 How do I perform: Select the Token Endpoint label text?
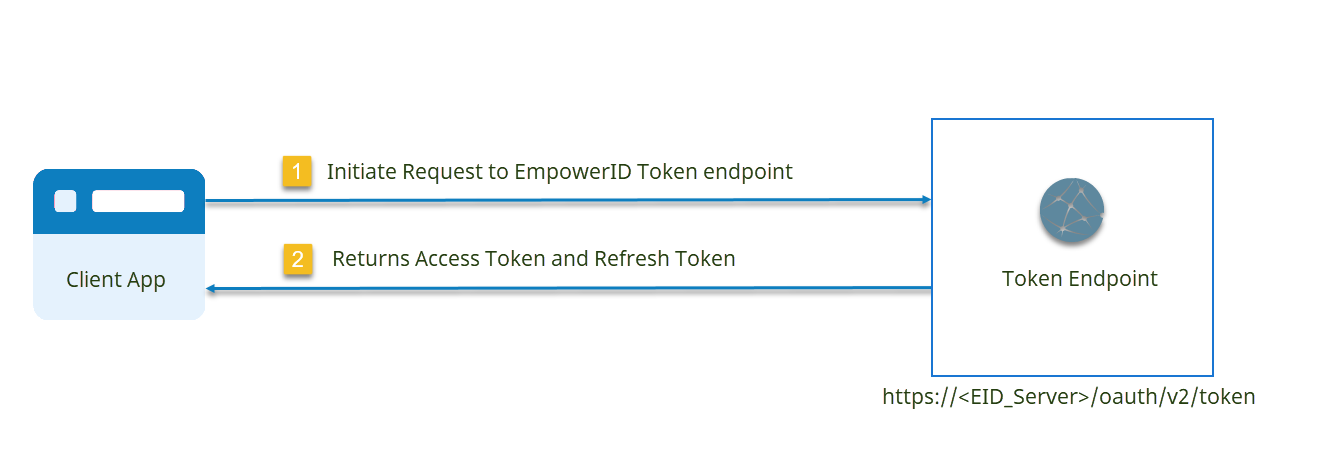click(x=1079, y=279)
